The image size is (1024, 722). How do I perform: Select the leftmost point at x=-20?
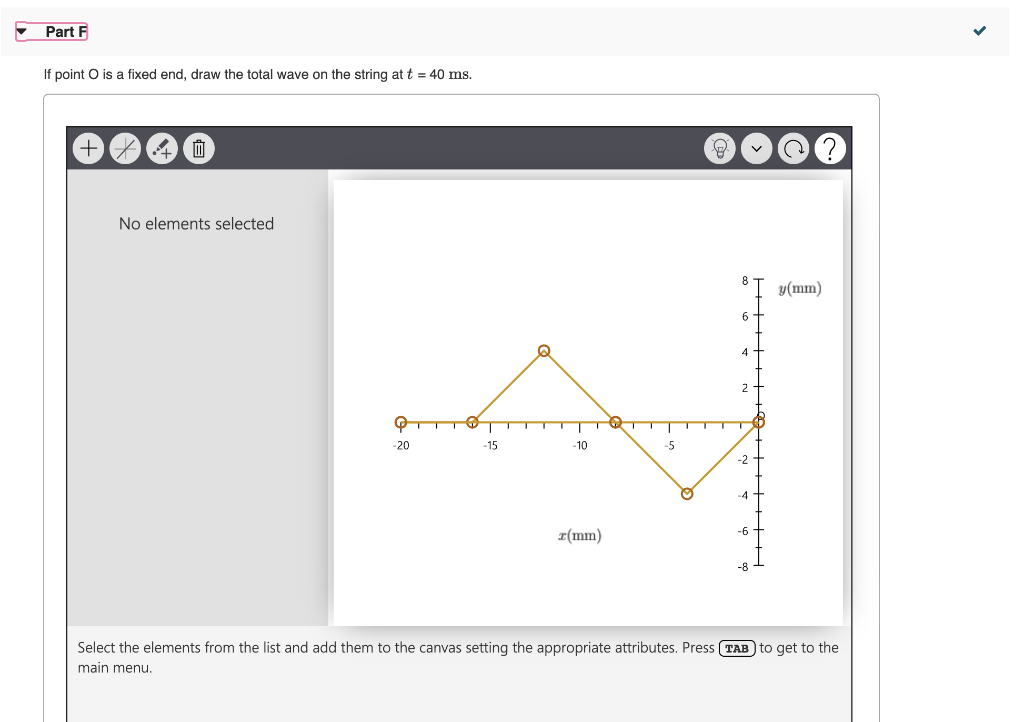coord(400,422)
